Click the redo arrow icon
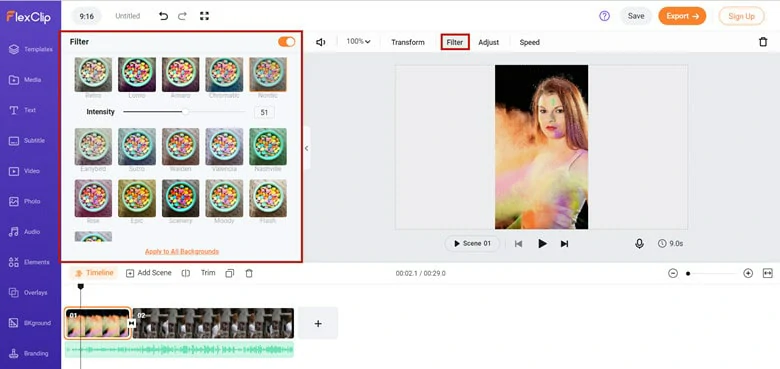Screen dimensions: 780x369 point(182,16)
